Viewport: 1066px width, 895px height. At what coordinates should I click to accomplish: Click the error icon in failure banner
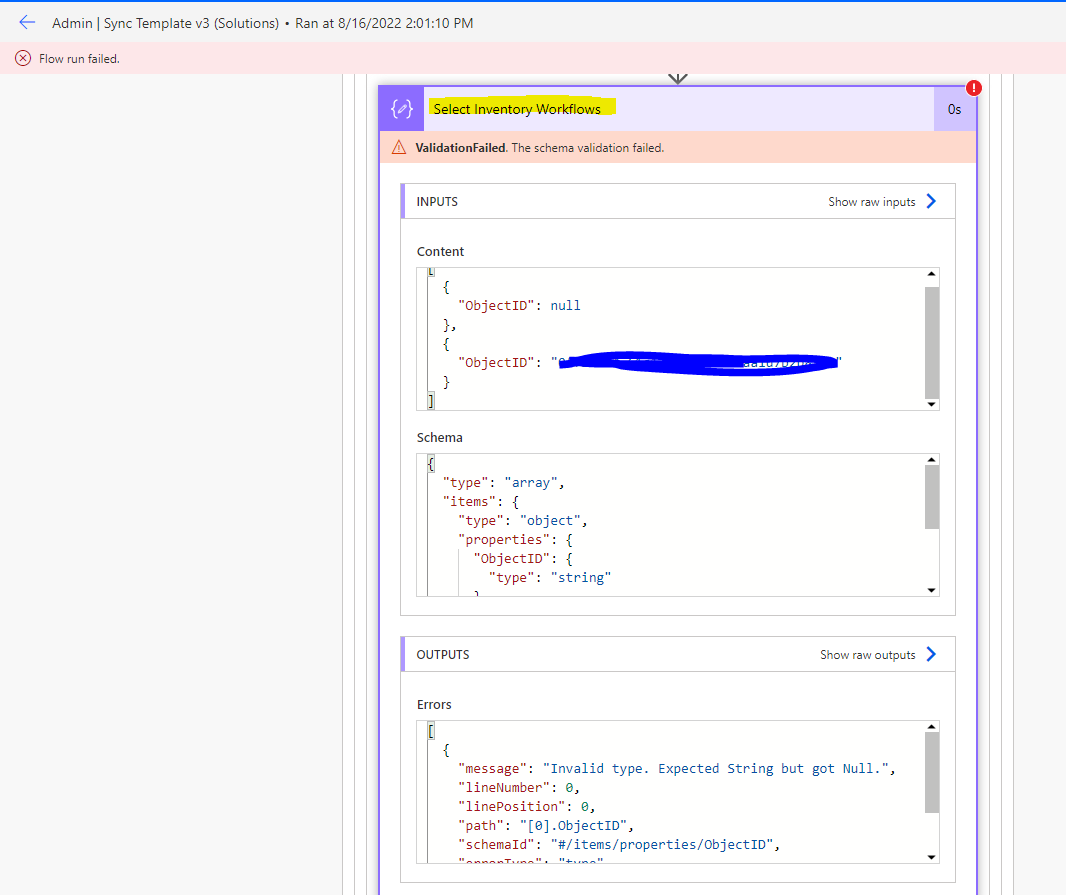pyautogui.click(x=22, y=58)
